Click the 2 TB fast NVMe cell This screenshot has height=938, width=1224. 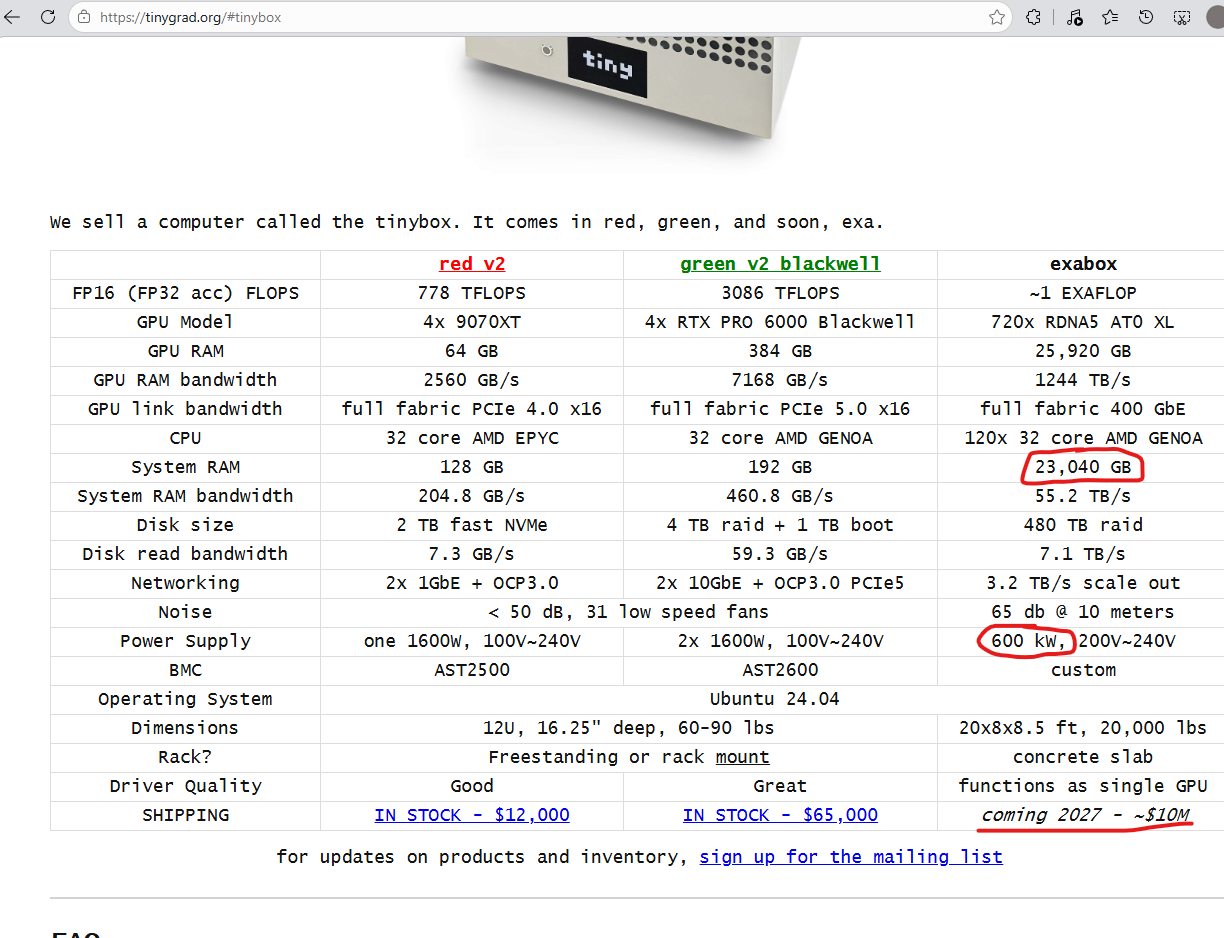(472, 525)
